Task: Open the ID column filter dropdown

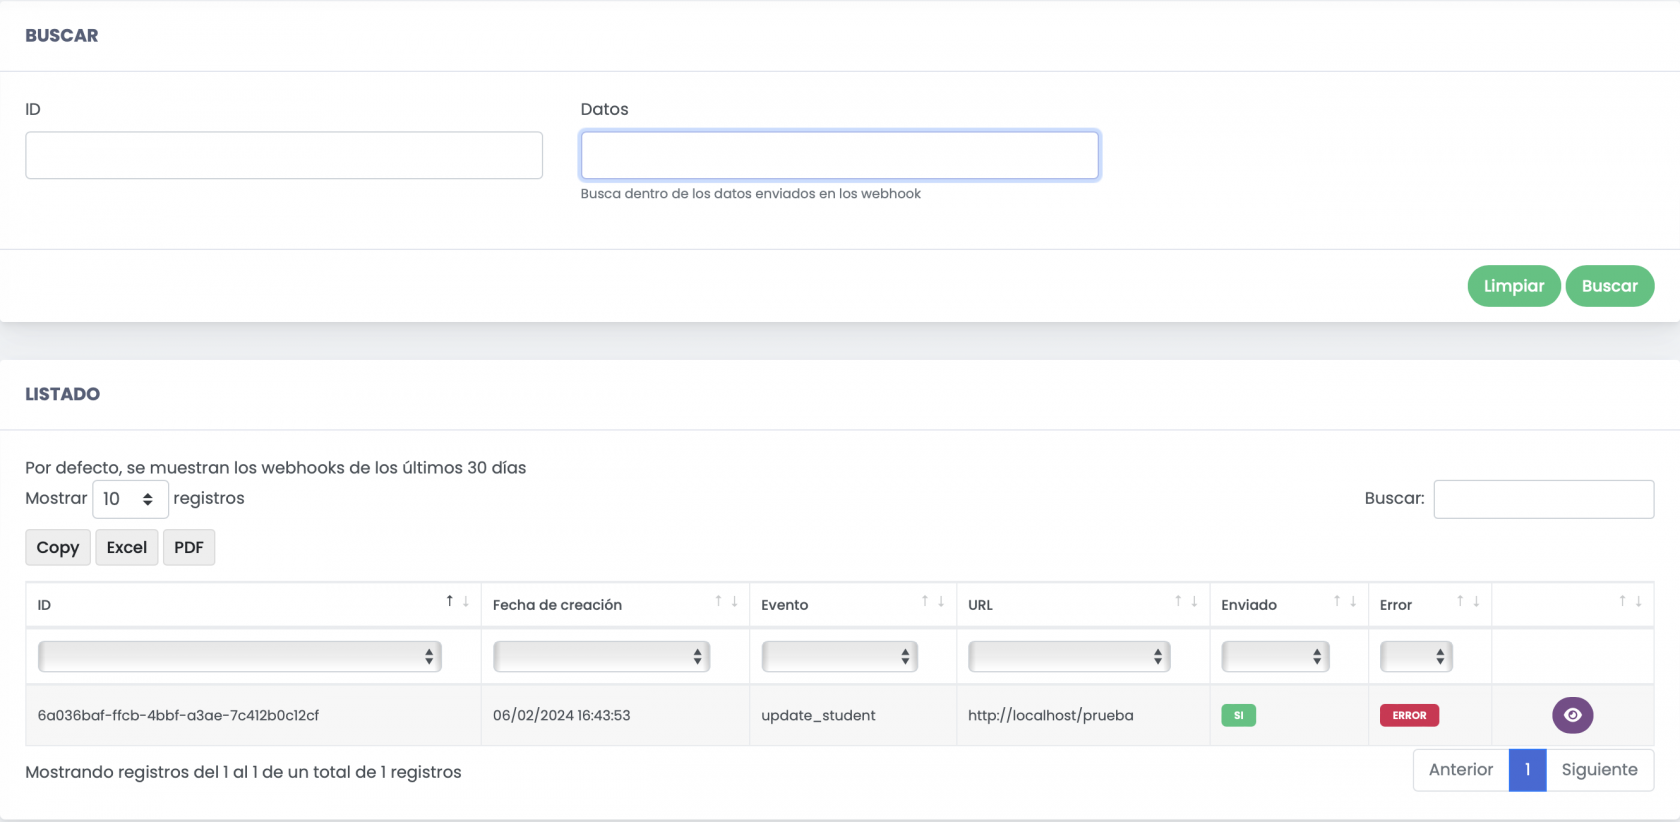Action: 239,656
